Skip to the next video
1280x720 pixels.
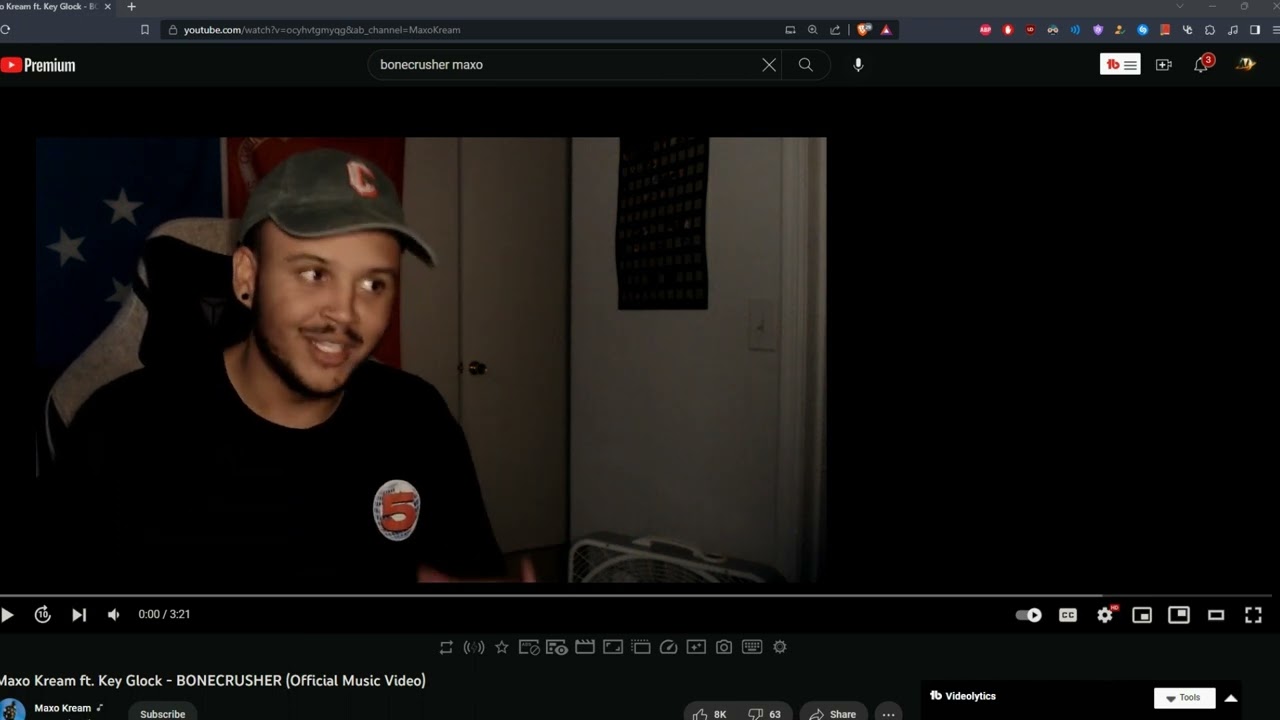point(79,615)
